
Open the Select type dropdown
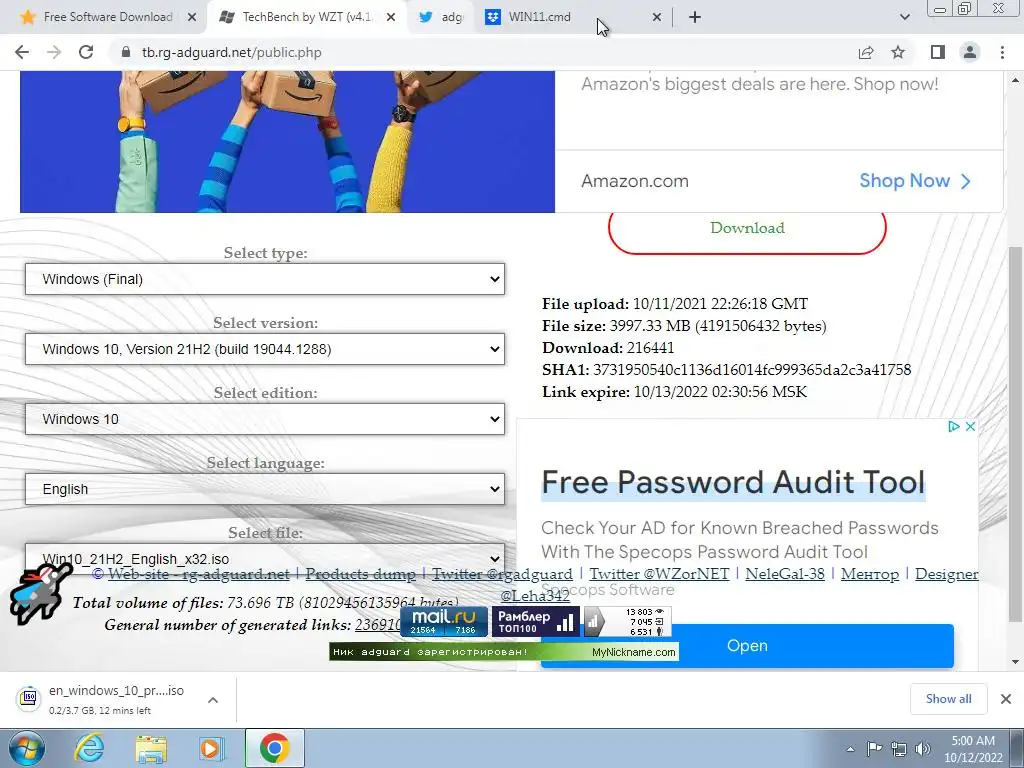(265, 279)
